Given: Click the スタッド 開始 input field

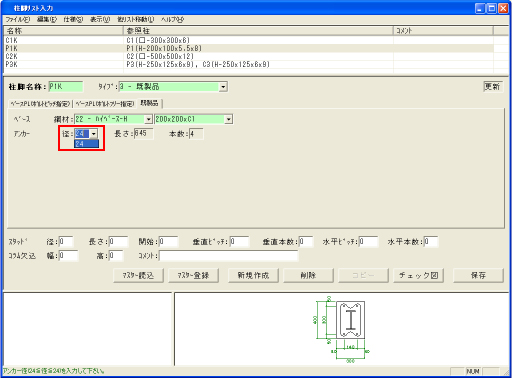Looking at the screenshot, I should 168,242.
